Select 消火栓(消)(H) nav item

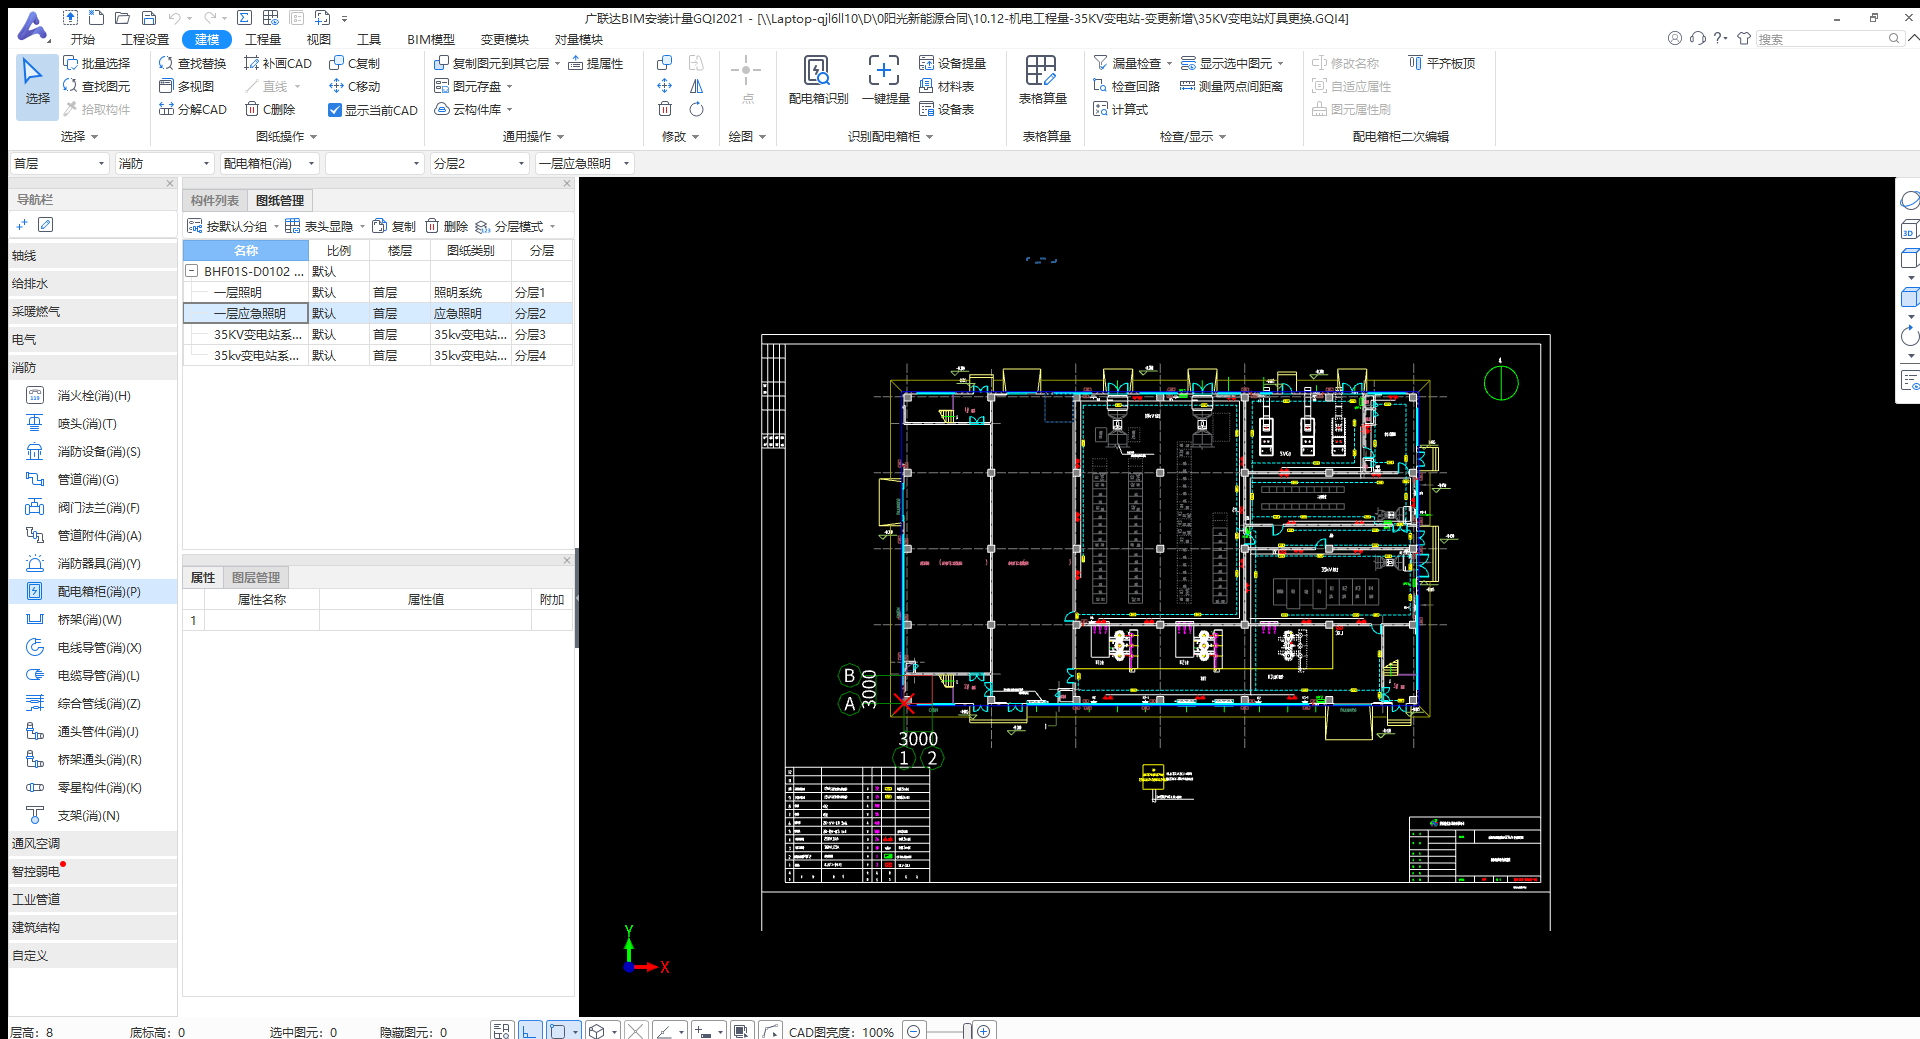[92, 395]
